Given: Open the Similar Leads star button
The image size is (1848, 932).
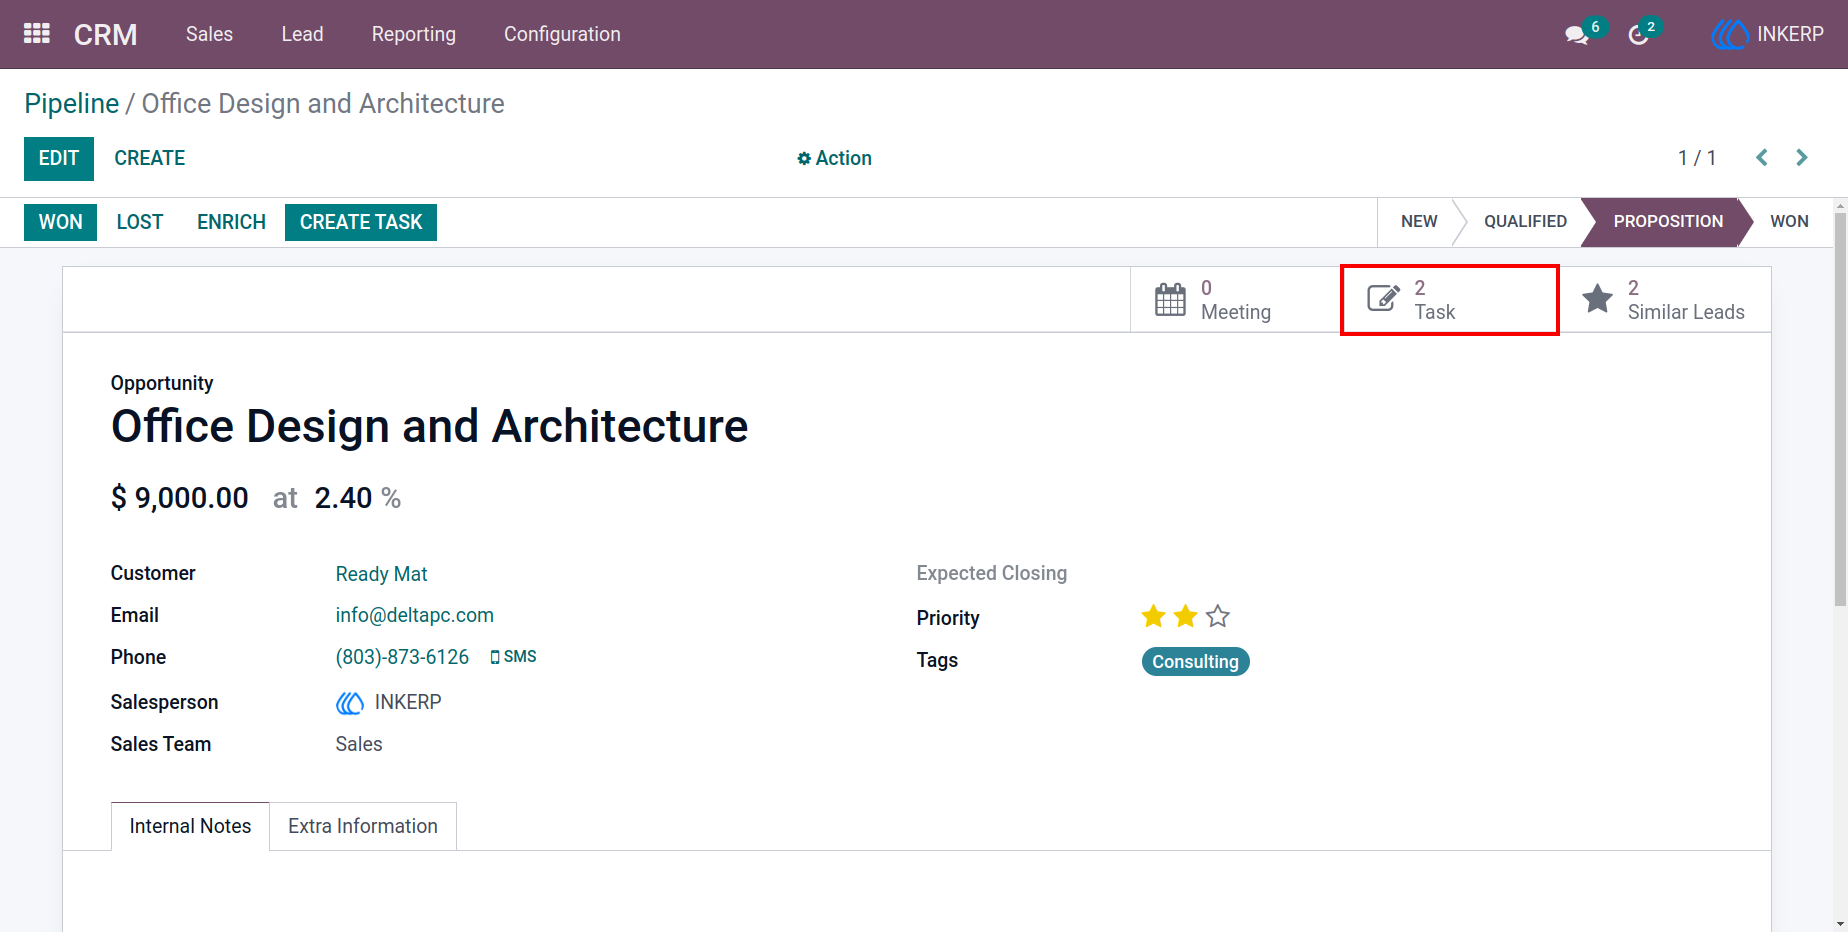Looking at the screenshot, I should 1665,300.
